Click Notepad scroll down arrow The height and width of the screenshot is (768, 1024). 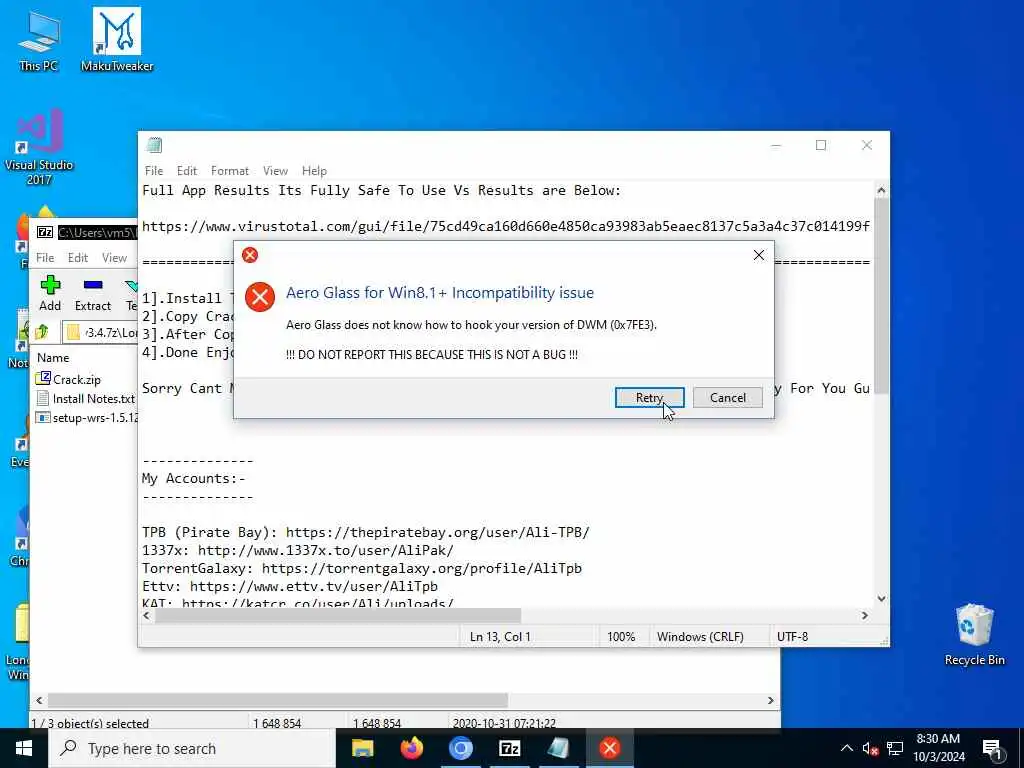881,598
